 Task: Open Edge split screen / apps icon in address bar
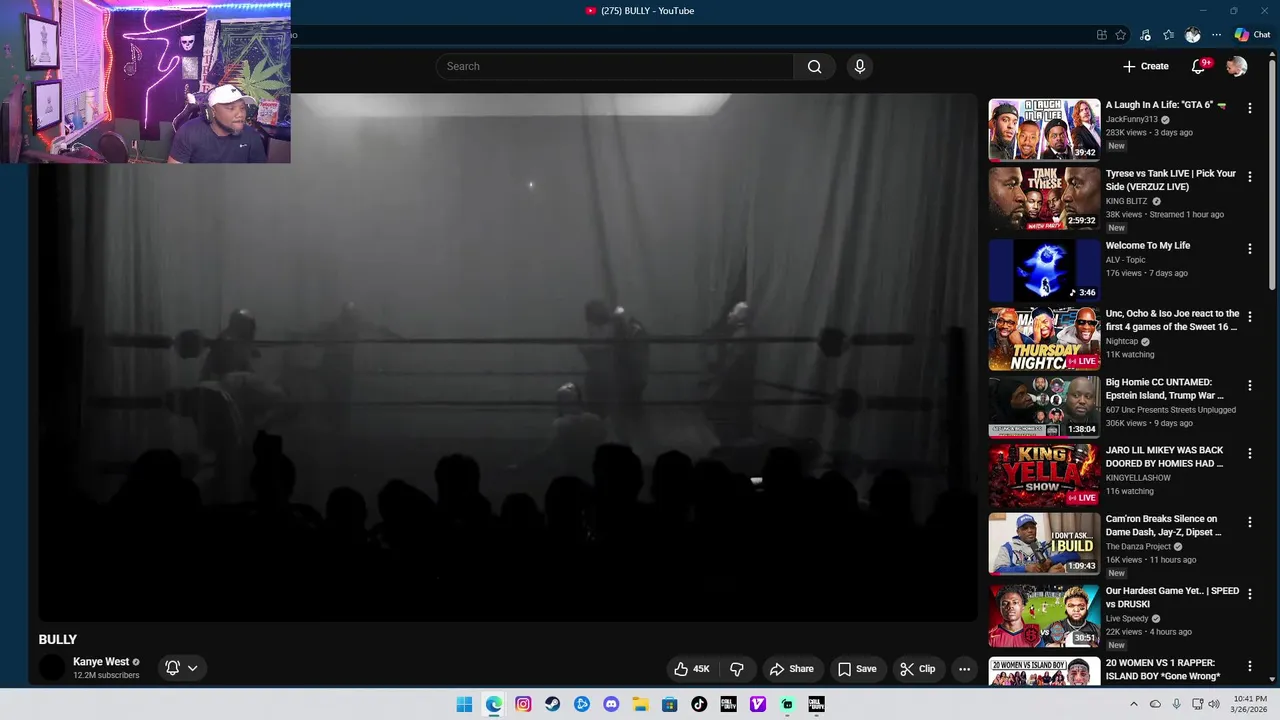1101,35
